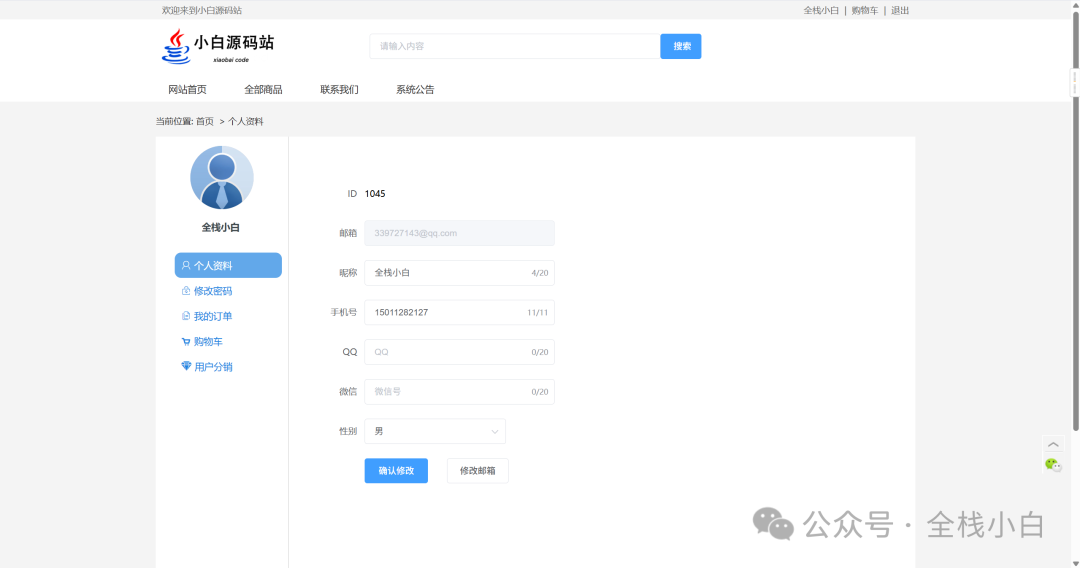Click the 微信号 input field

pyautogui.click(x=459, y=392)
